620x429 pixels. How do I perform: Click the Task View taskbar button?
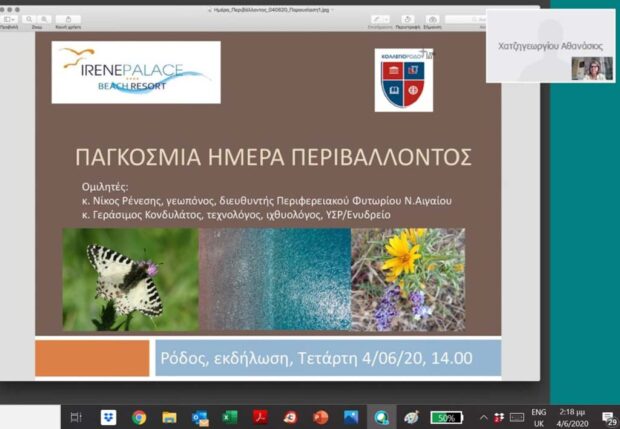pyautogui.click(x=76, y=417)
